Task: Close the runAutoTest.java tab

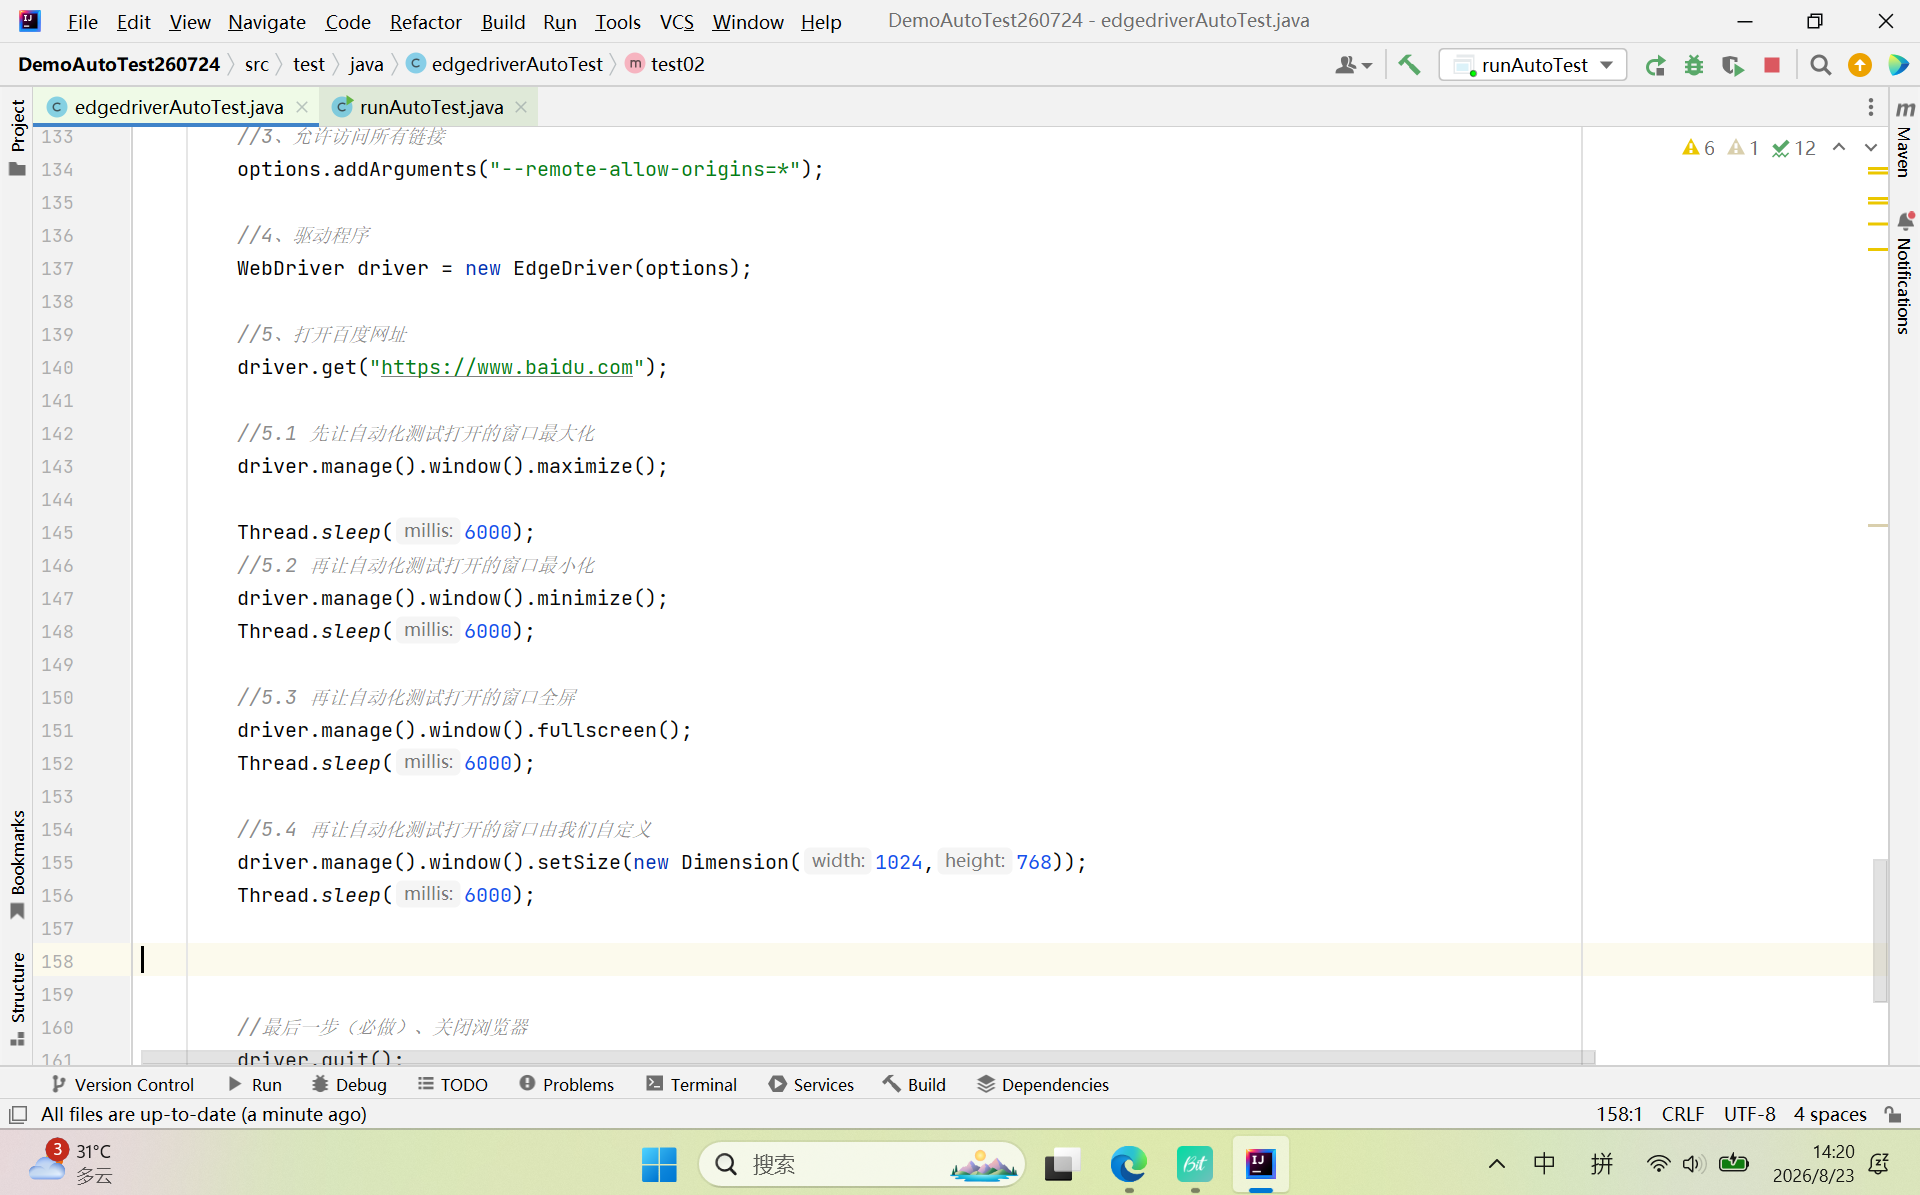Action: (x=521, y=107)
